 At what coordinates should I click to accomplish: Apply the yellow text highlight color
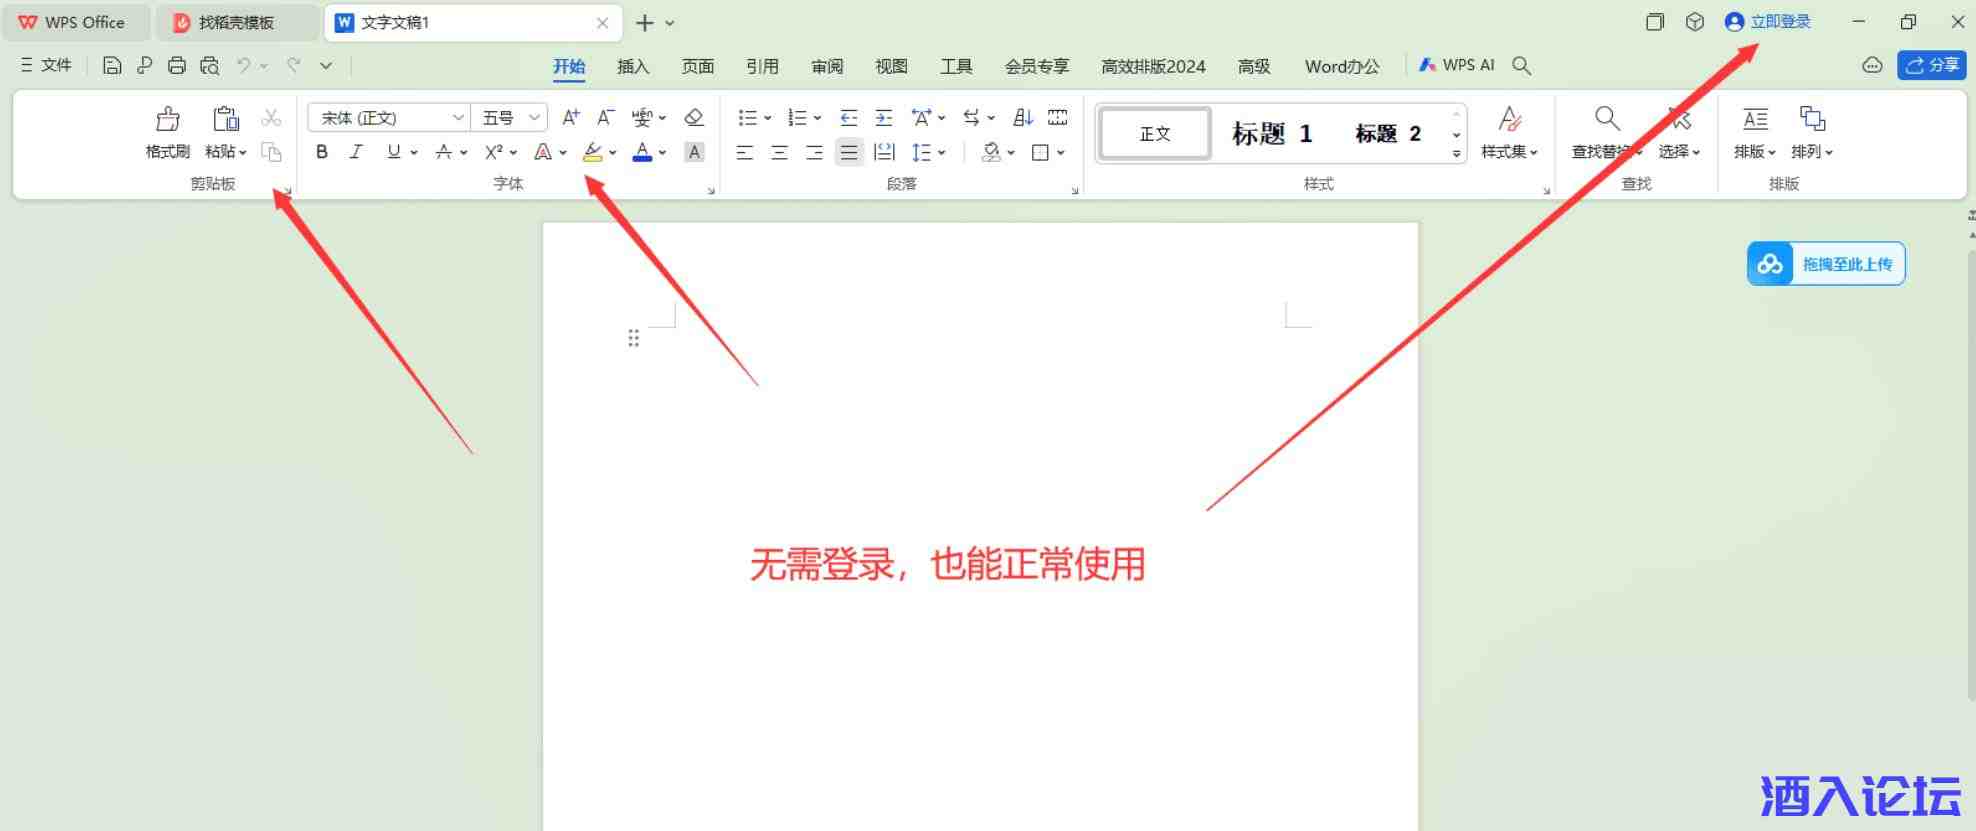tap(592, 152)
